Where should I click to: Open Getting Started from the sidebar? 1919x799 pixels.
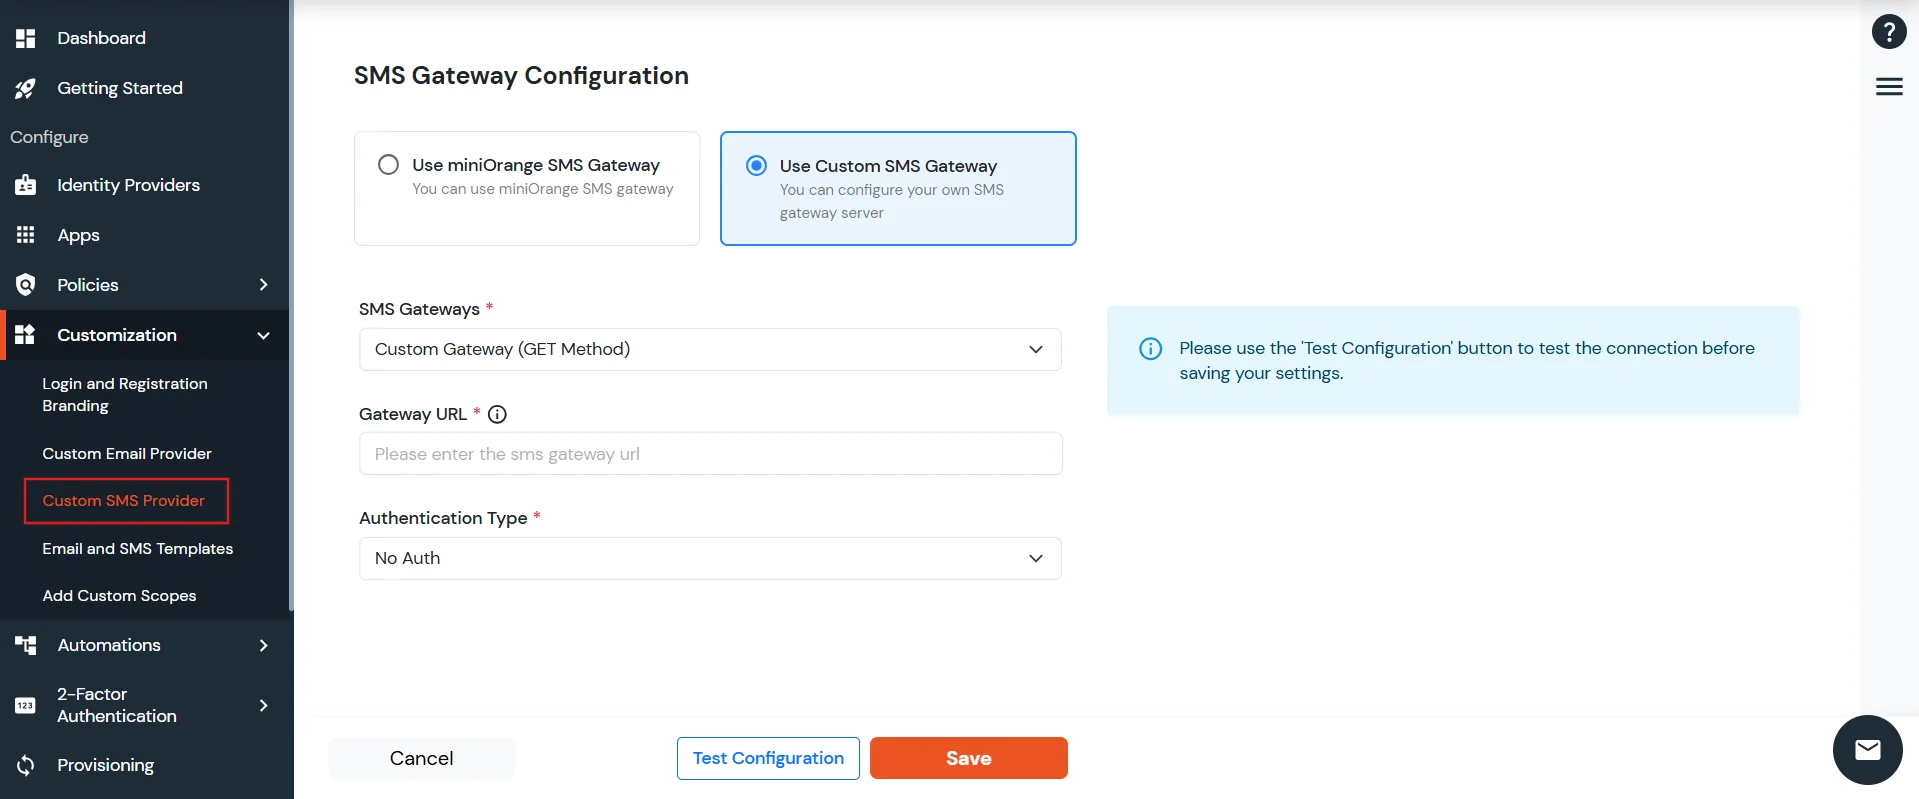(120, 88)
